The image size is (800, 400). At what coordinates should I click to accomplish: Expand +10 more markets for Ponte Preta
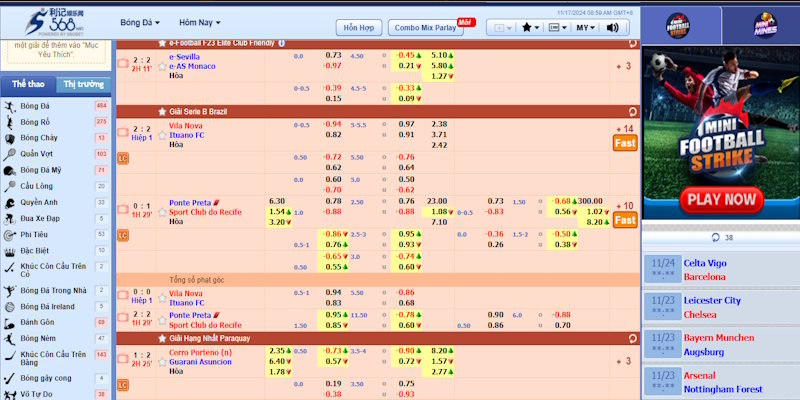tap(624, 206)
